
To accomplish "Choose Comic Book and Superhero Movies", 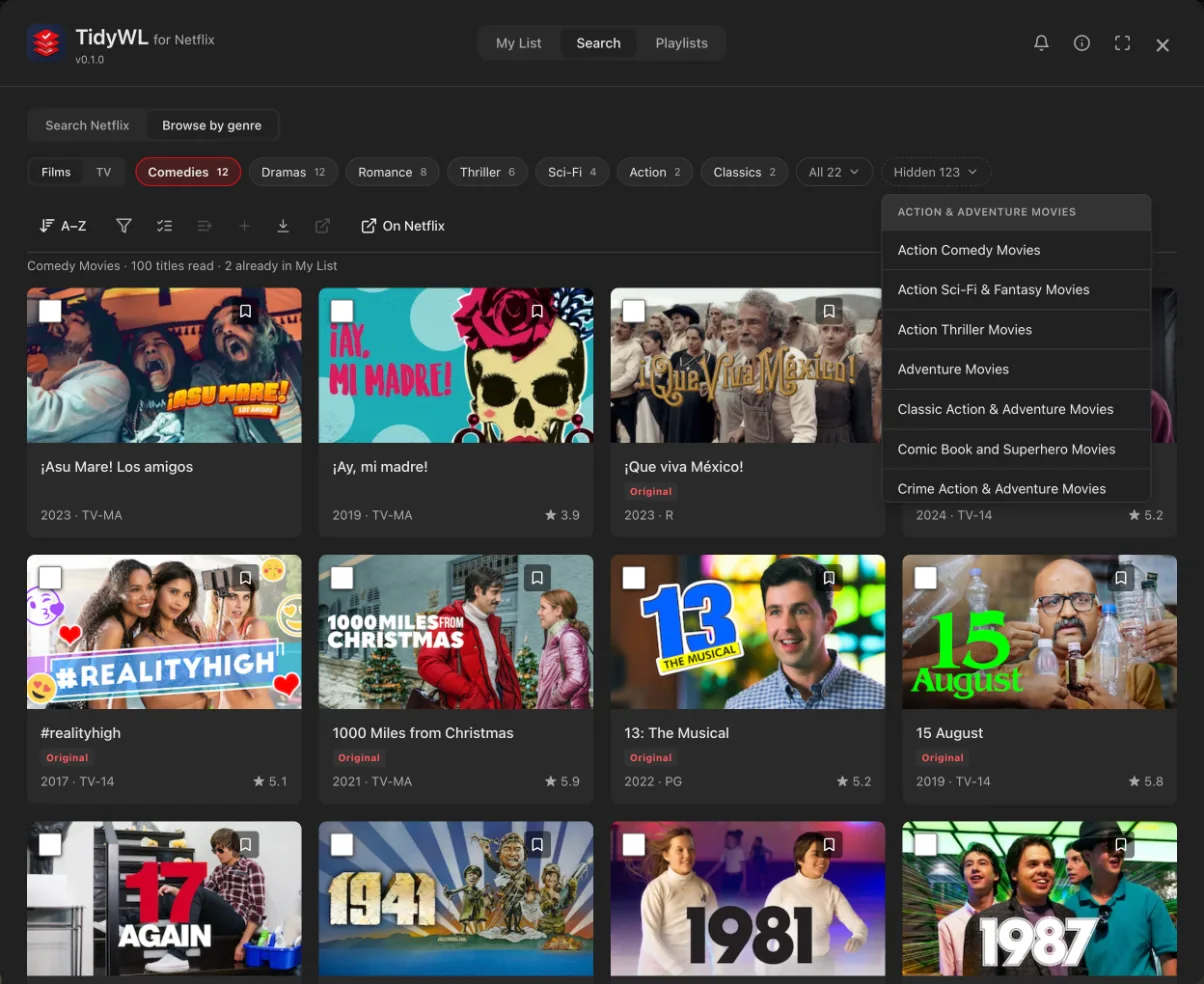I will (x=1016, y=449).
